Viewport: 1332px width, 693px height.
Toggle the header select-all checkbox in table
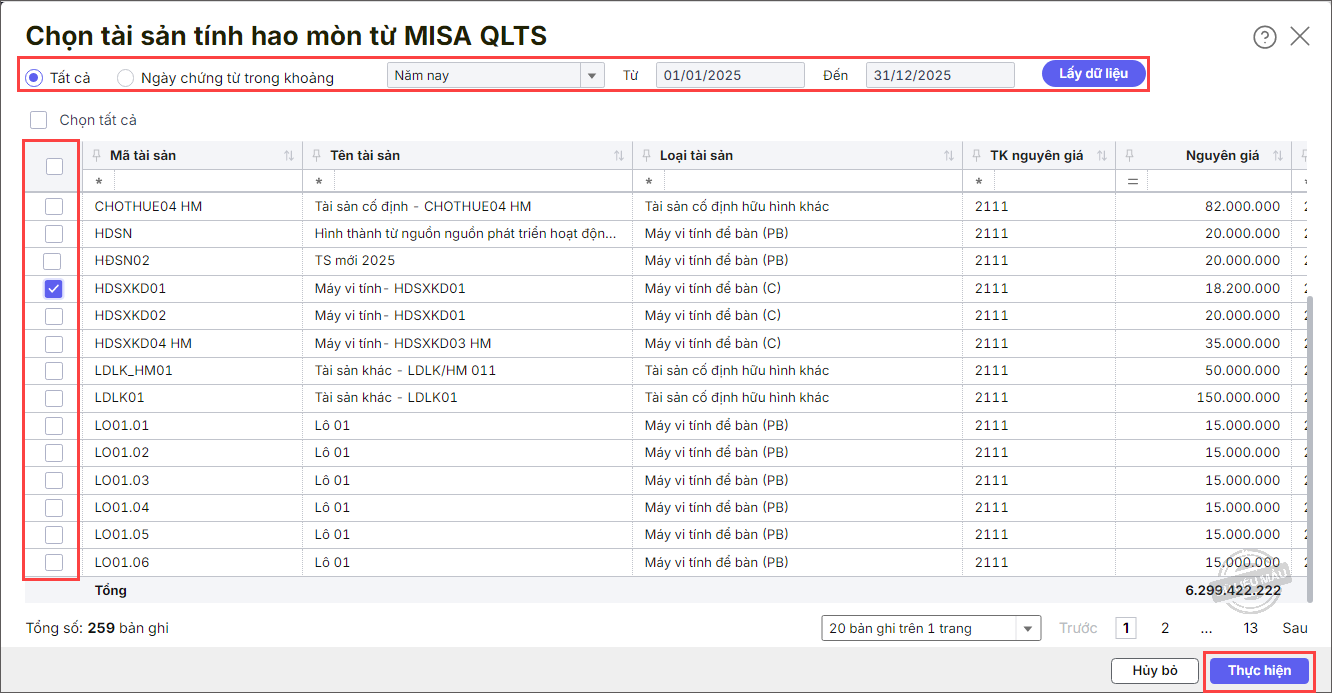click(54, 167)
